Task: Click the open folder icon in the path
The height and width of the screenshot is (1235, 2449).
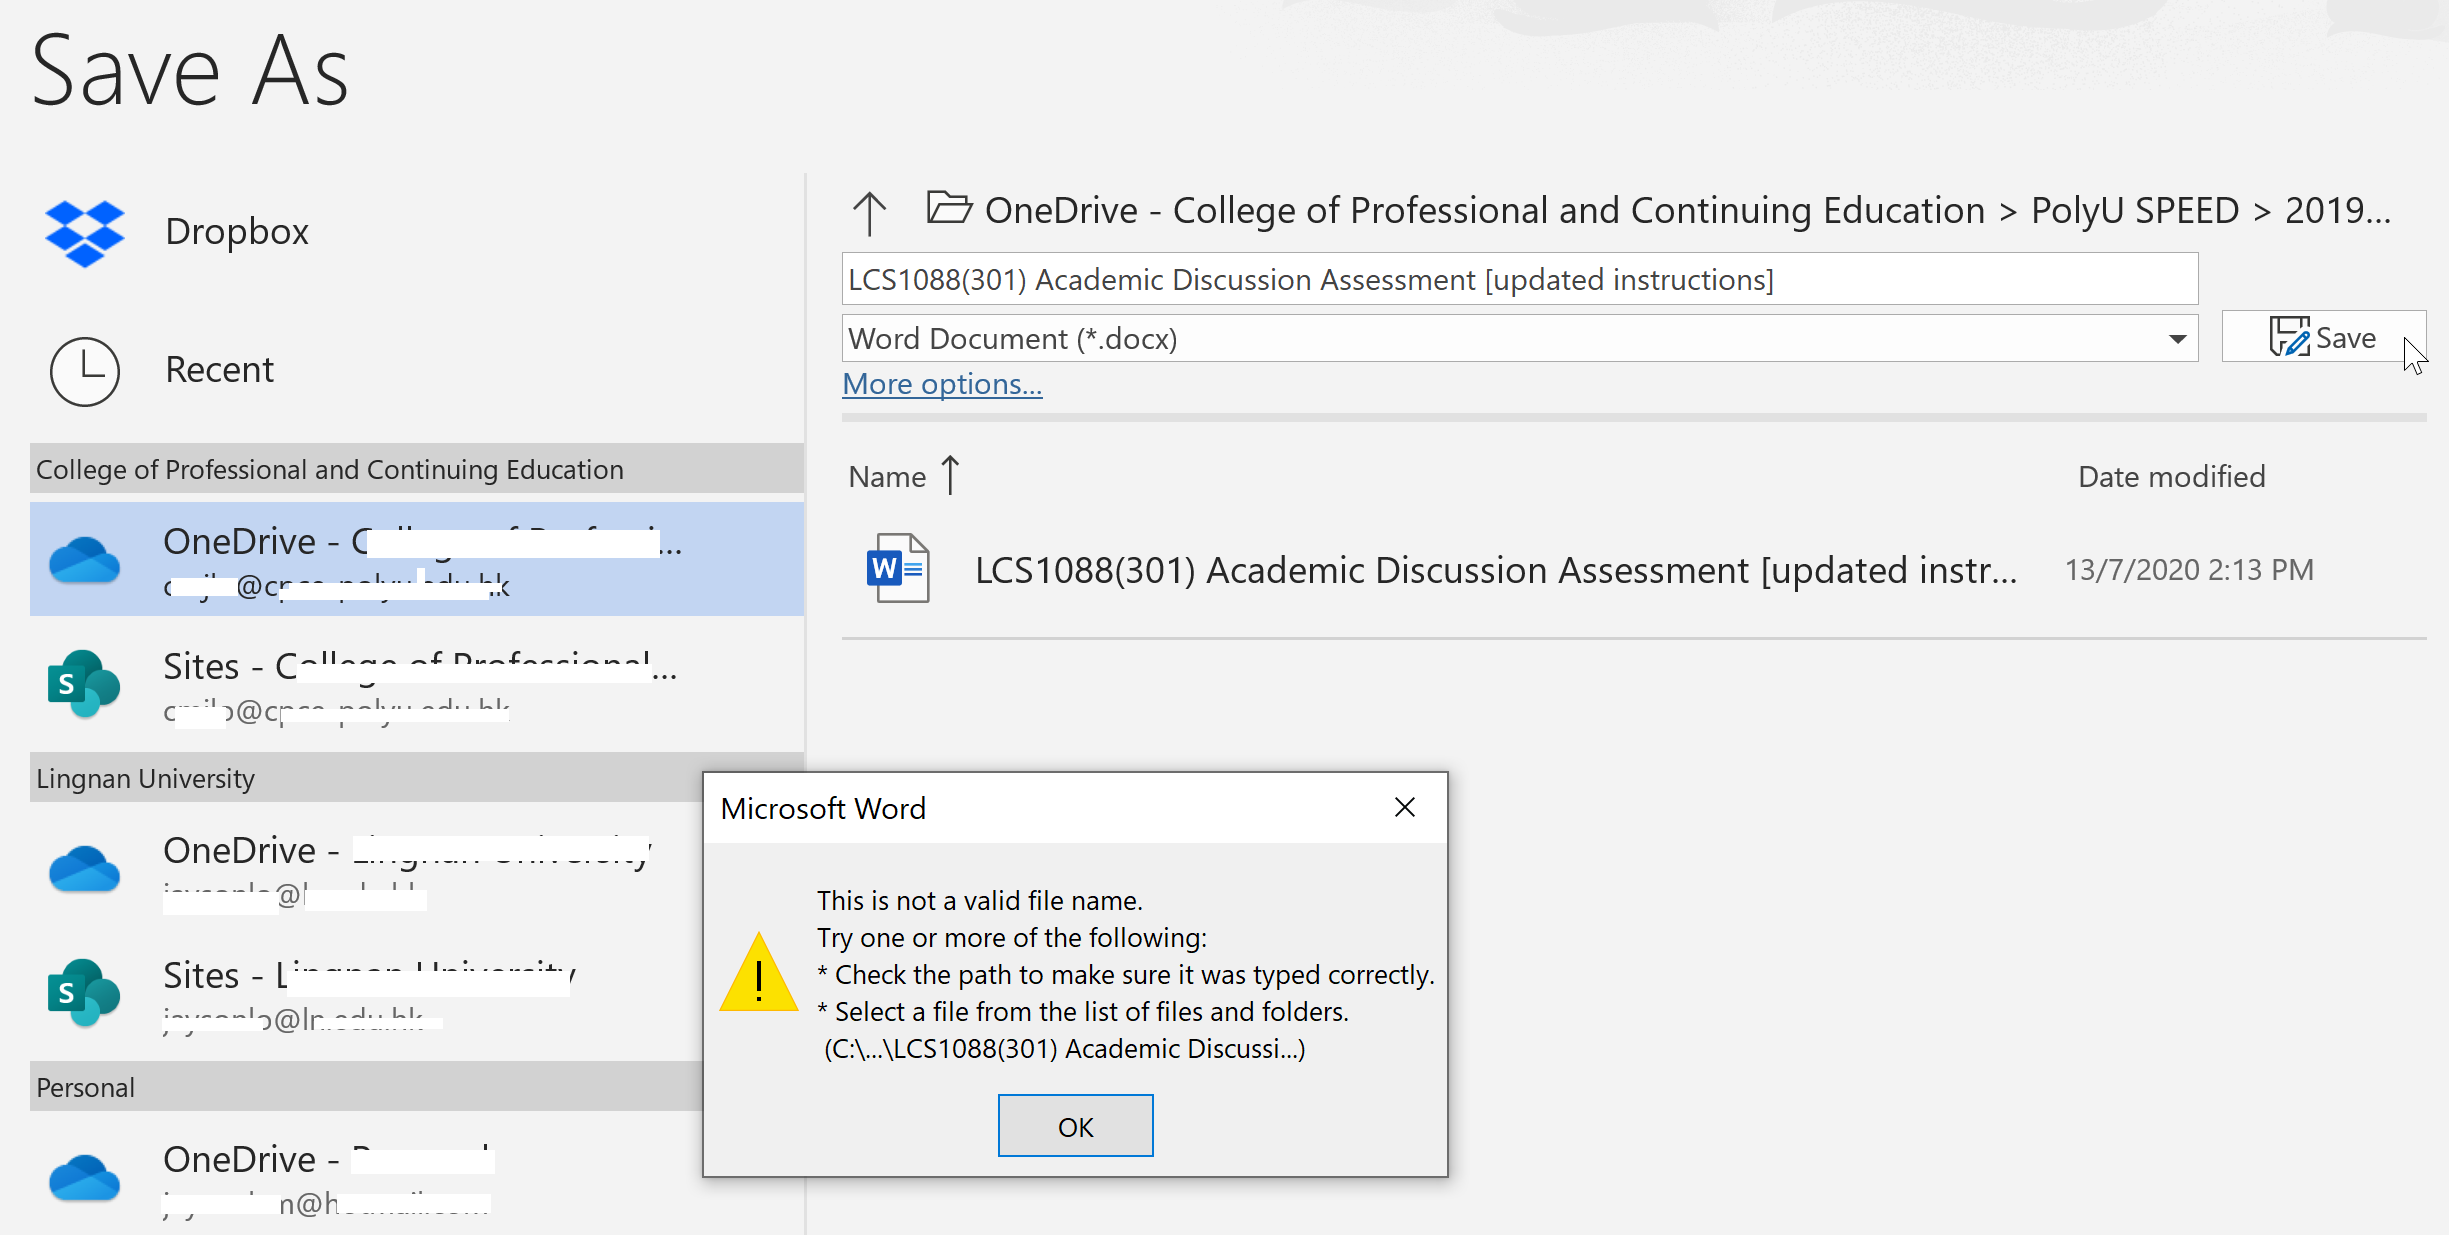Action: click(949, 208)
